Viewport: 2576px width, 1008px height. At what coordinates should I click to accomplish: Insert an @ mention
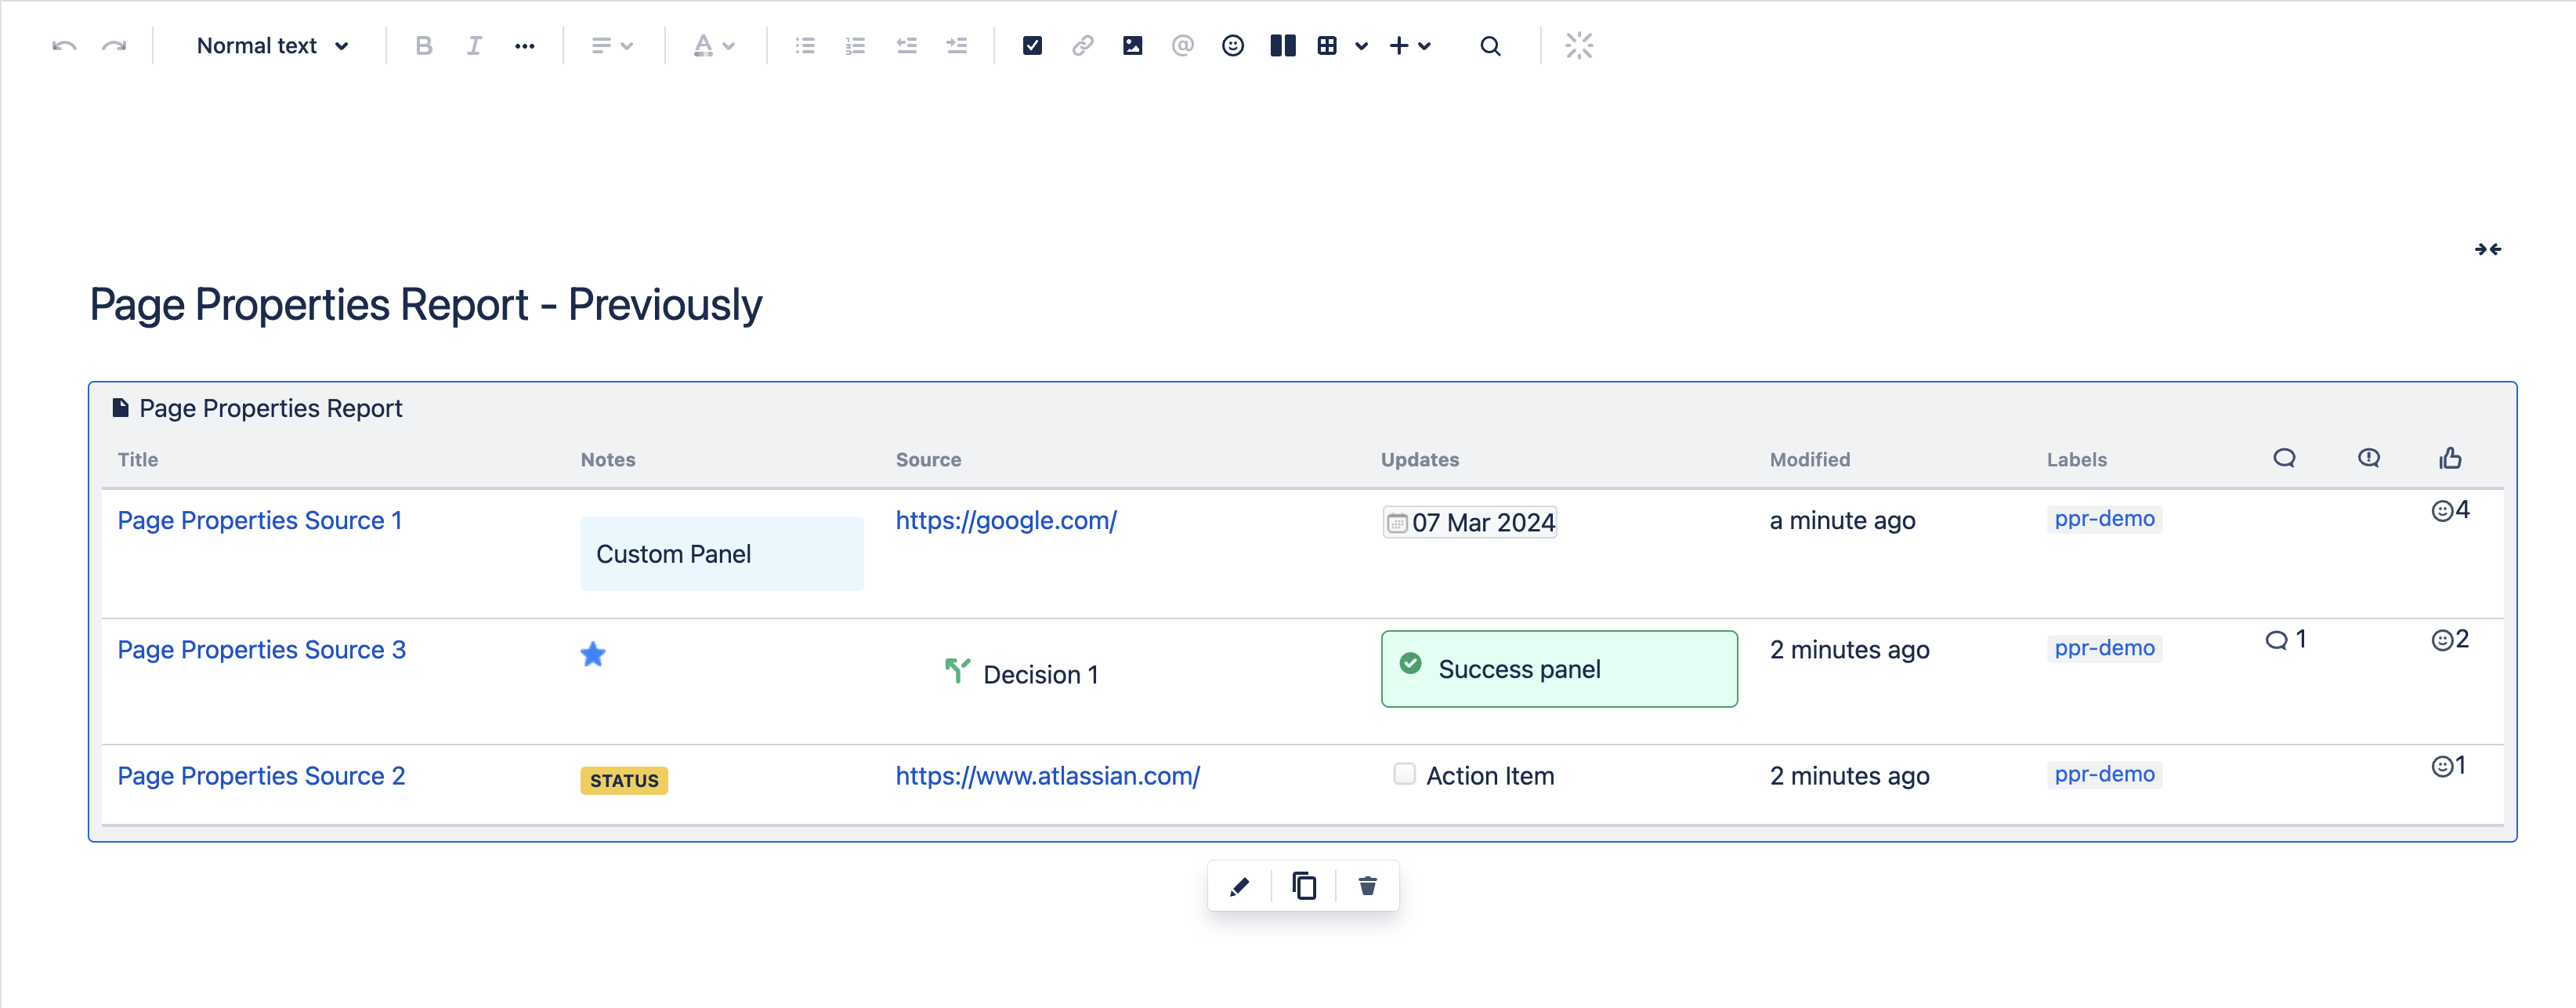tap(1183, 46)
